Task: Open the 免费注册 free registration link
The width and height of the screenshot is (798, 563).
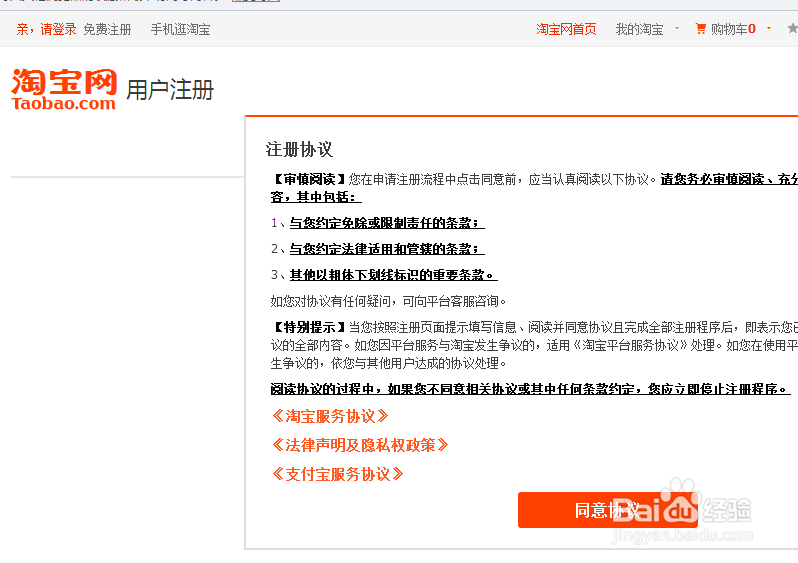Action: click(x=107, y=30)
